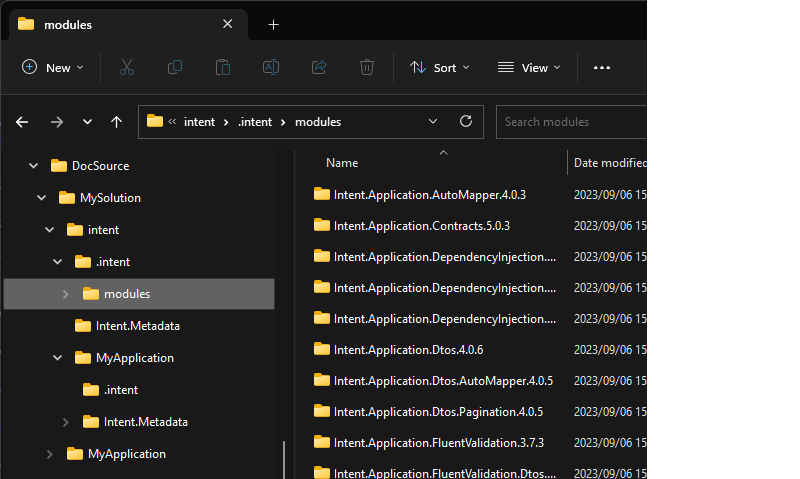Viewport: 800px width, 479px height.
Task: Click modules breadcrumb in address bar
Action: (x=318, y=122)
